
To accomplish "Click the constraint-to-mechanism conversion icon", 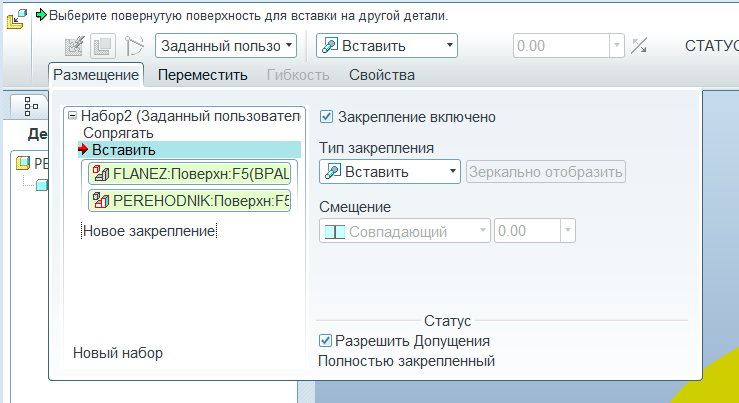I will [74, 46].
